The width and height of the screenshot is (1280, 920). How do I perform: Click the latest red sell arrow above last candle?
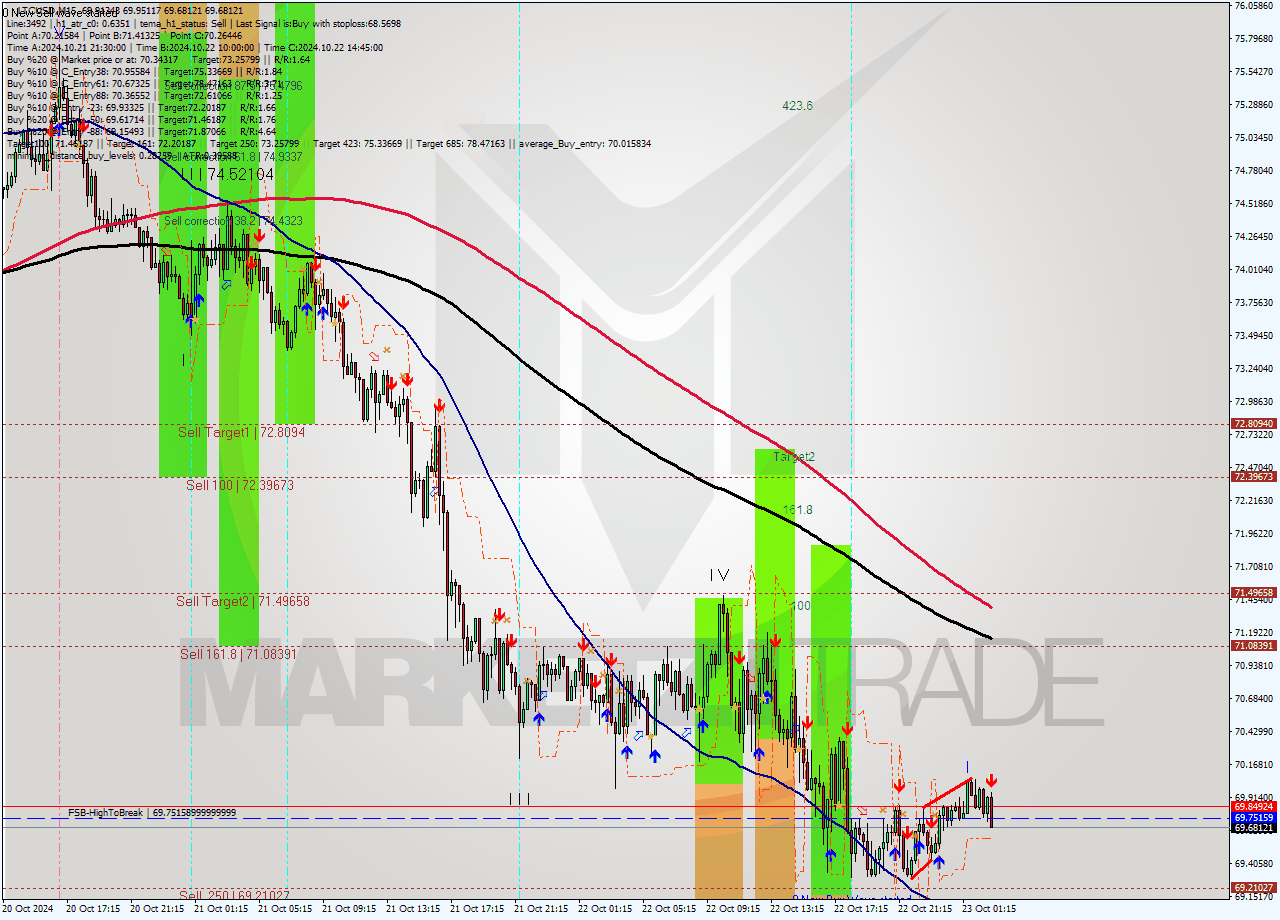pos(991,780)
